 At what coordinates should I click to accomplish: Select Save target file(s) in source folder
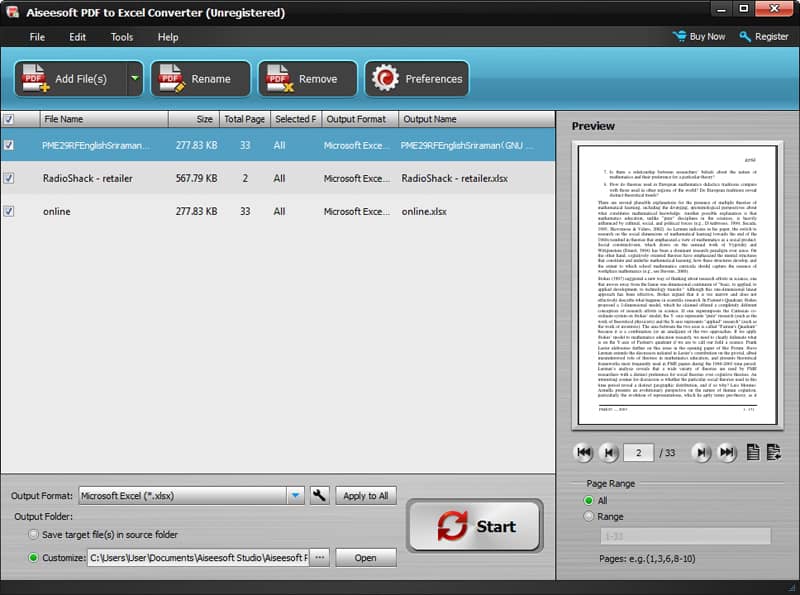tap(35, 535)
